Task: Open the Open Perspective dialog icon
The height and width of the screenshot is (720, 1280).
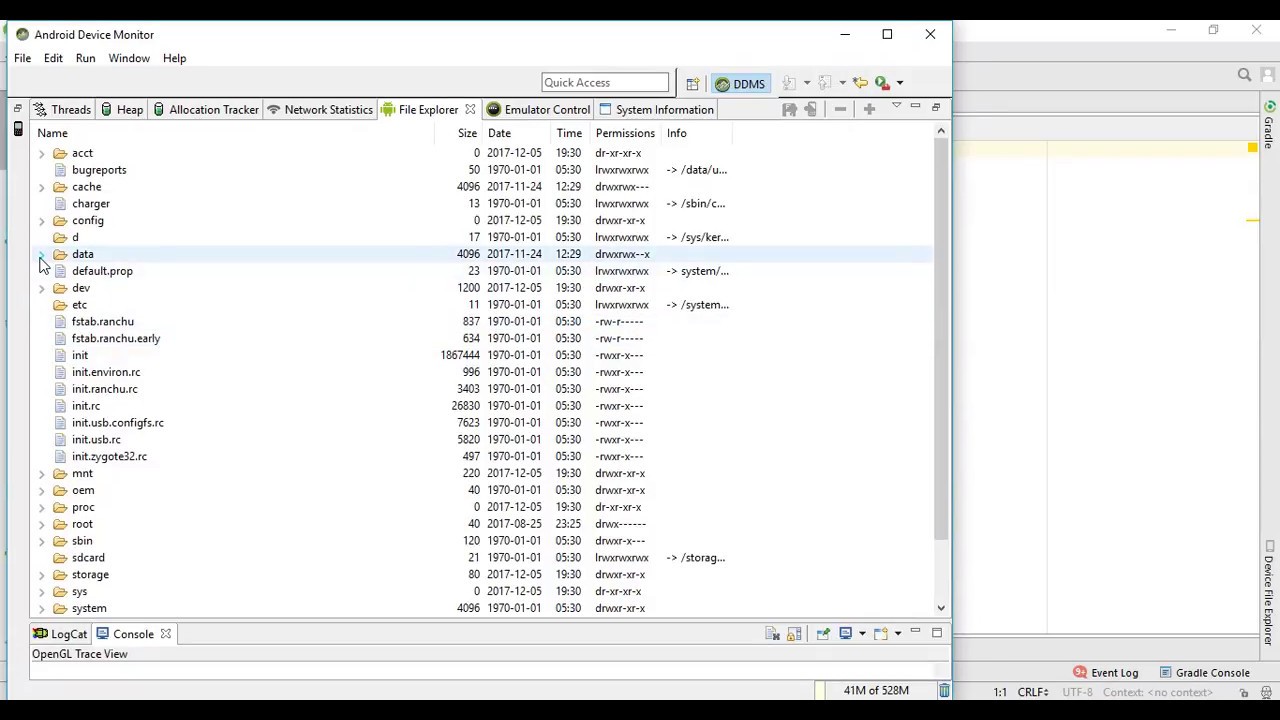Action: pyautogui.click(x=692, y=84)
